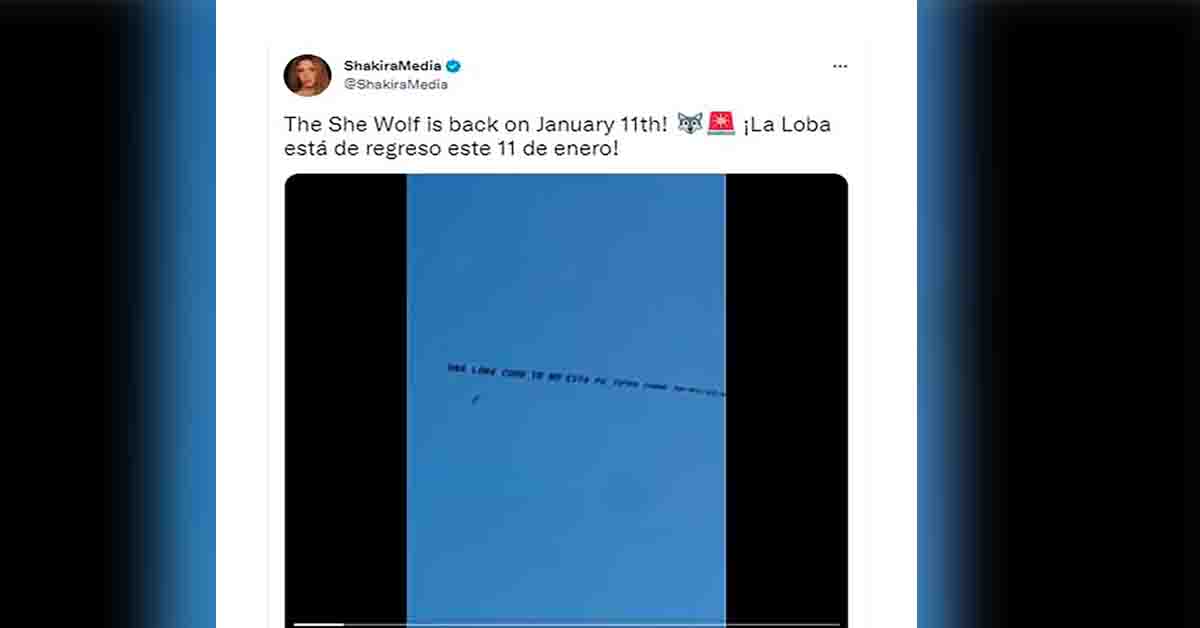The width and height of the screenshot is (1200, 628).
Task: Click the banner text trailing the plane
Action: click(x=586, y=380)
